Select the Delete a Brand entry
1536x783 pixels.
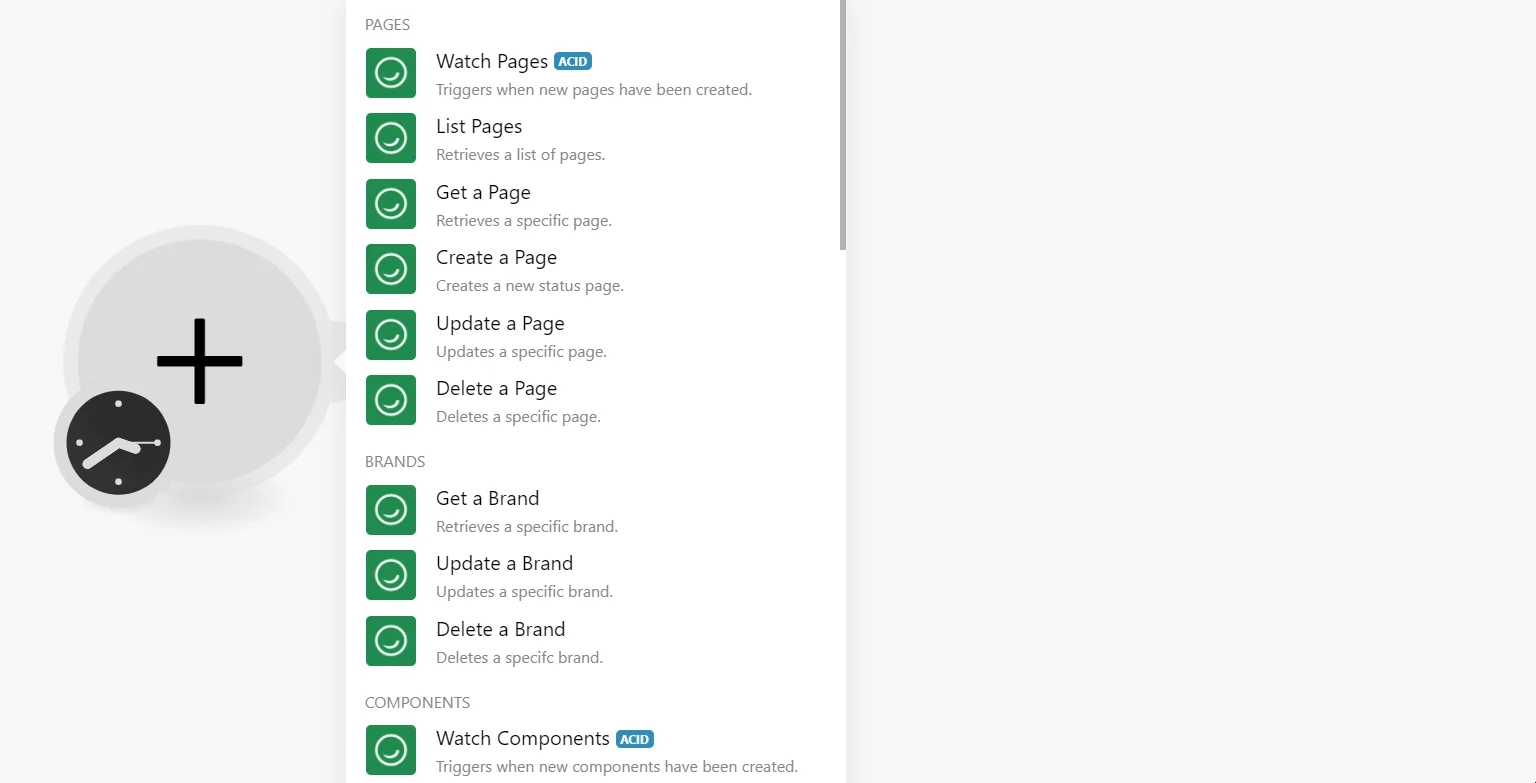(596, 641)
